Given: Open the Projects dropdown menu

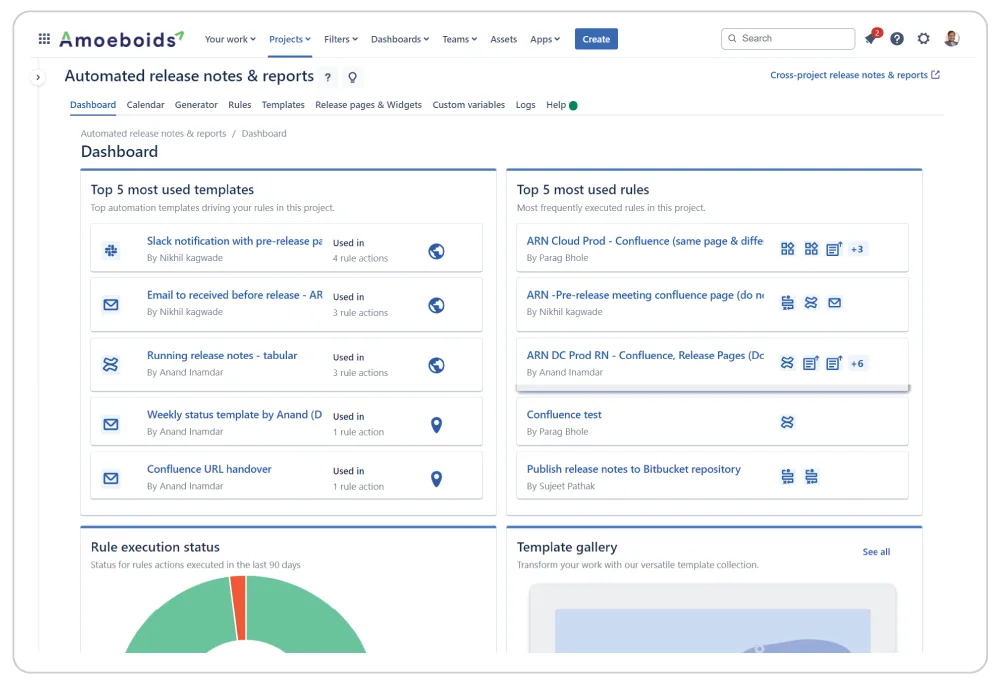Looking at the screenshot, I should (289, 39).
